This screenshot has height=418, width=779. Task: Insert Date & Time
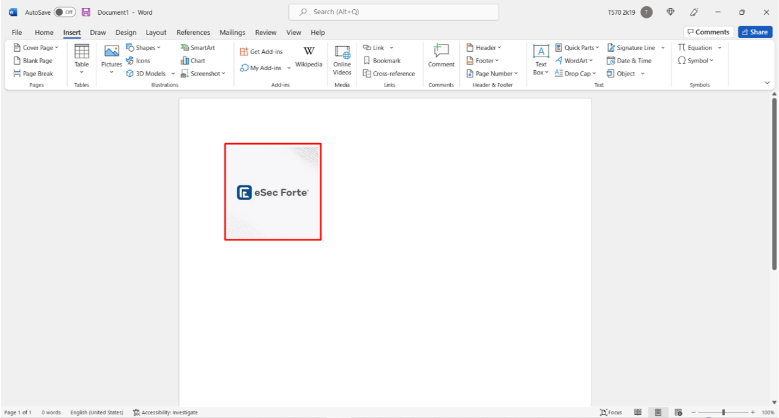629,61
